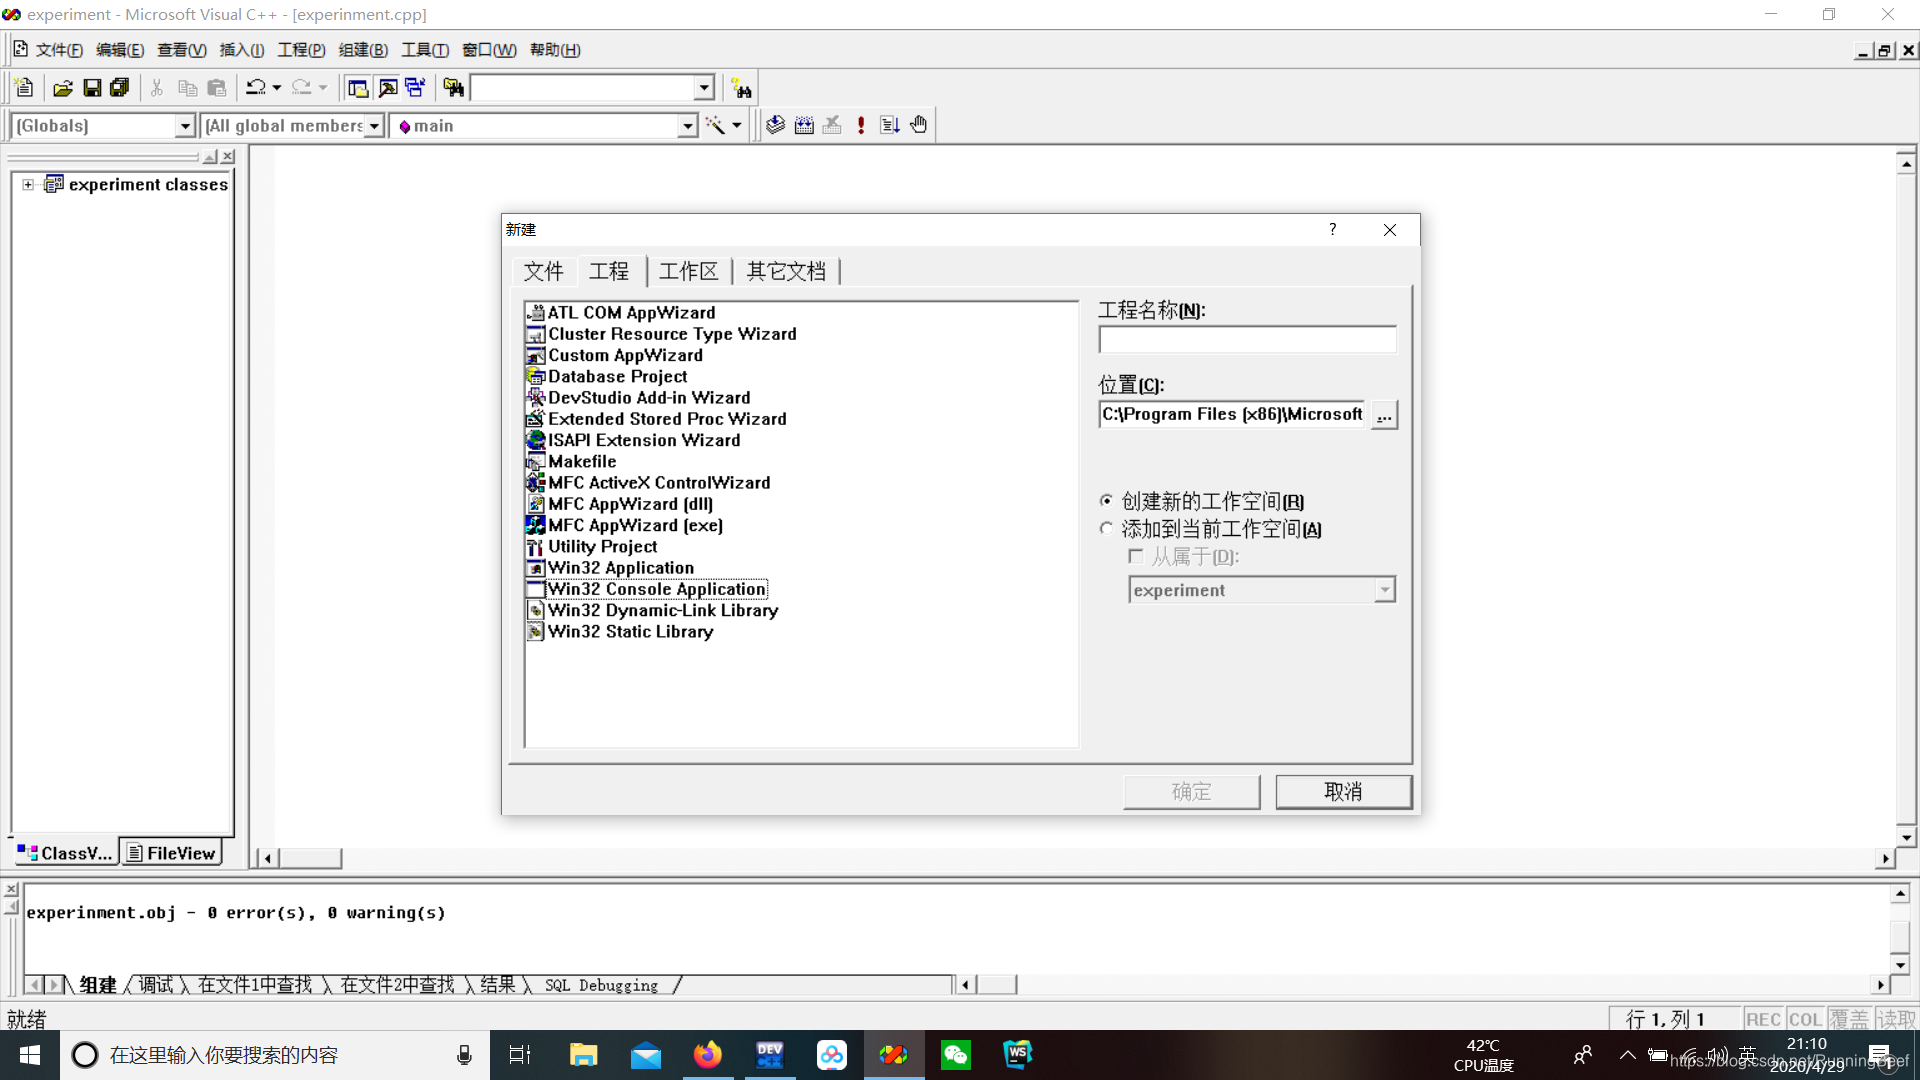
Task: Switch to the 其它文档 tab
Action: [786, 271]
